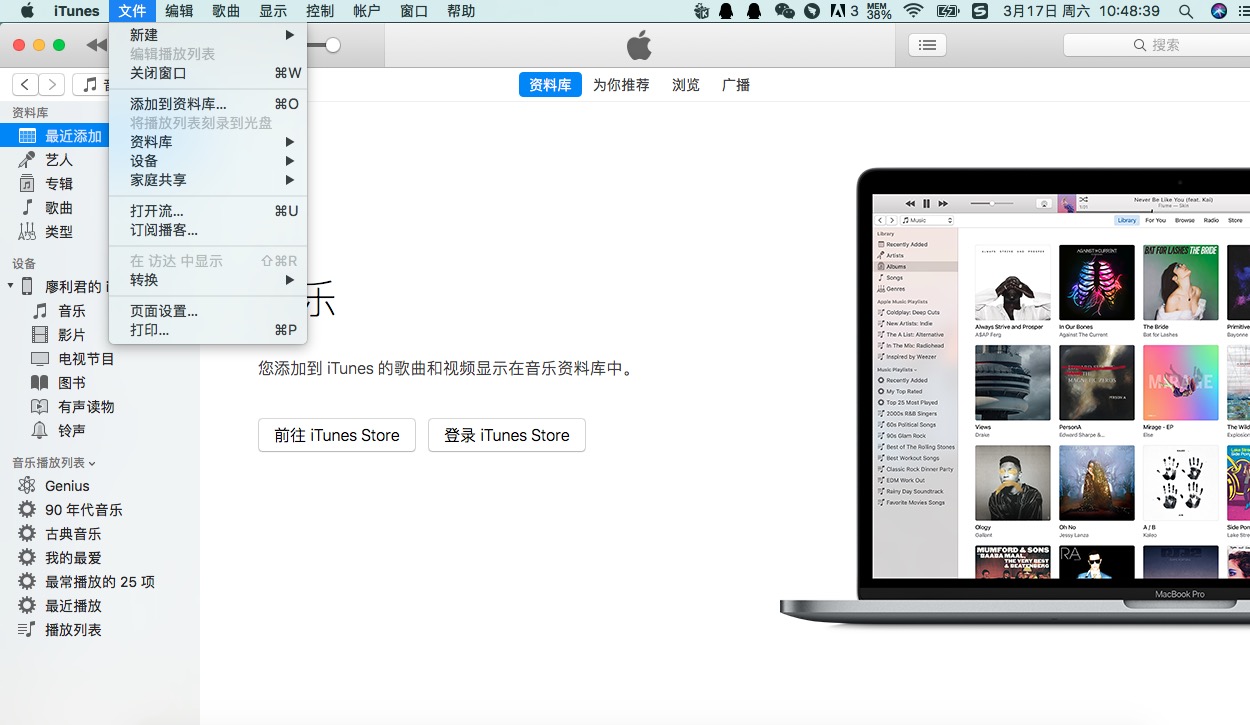Open the Wi-Fi status menu
Viewport: 1250px width, 725px height.
[x=912, y=11]
